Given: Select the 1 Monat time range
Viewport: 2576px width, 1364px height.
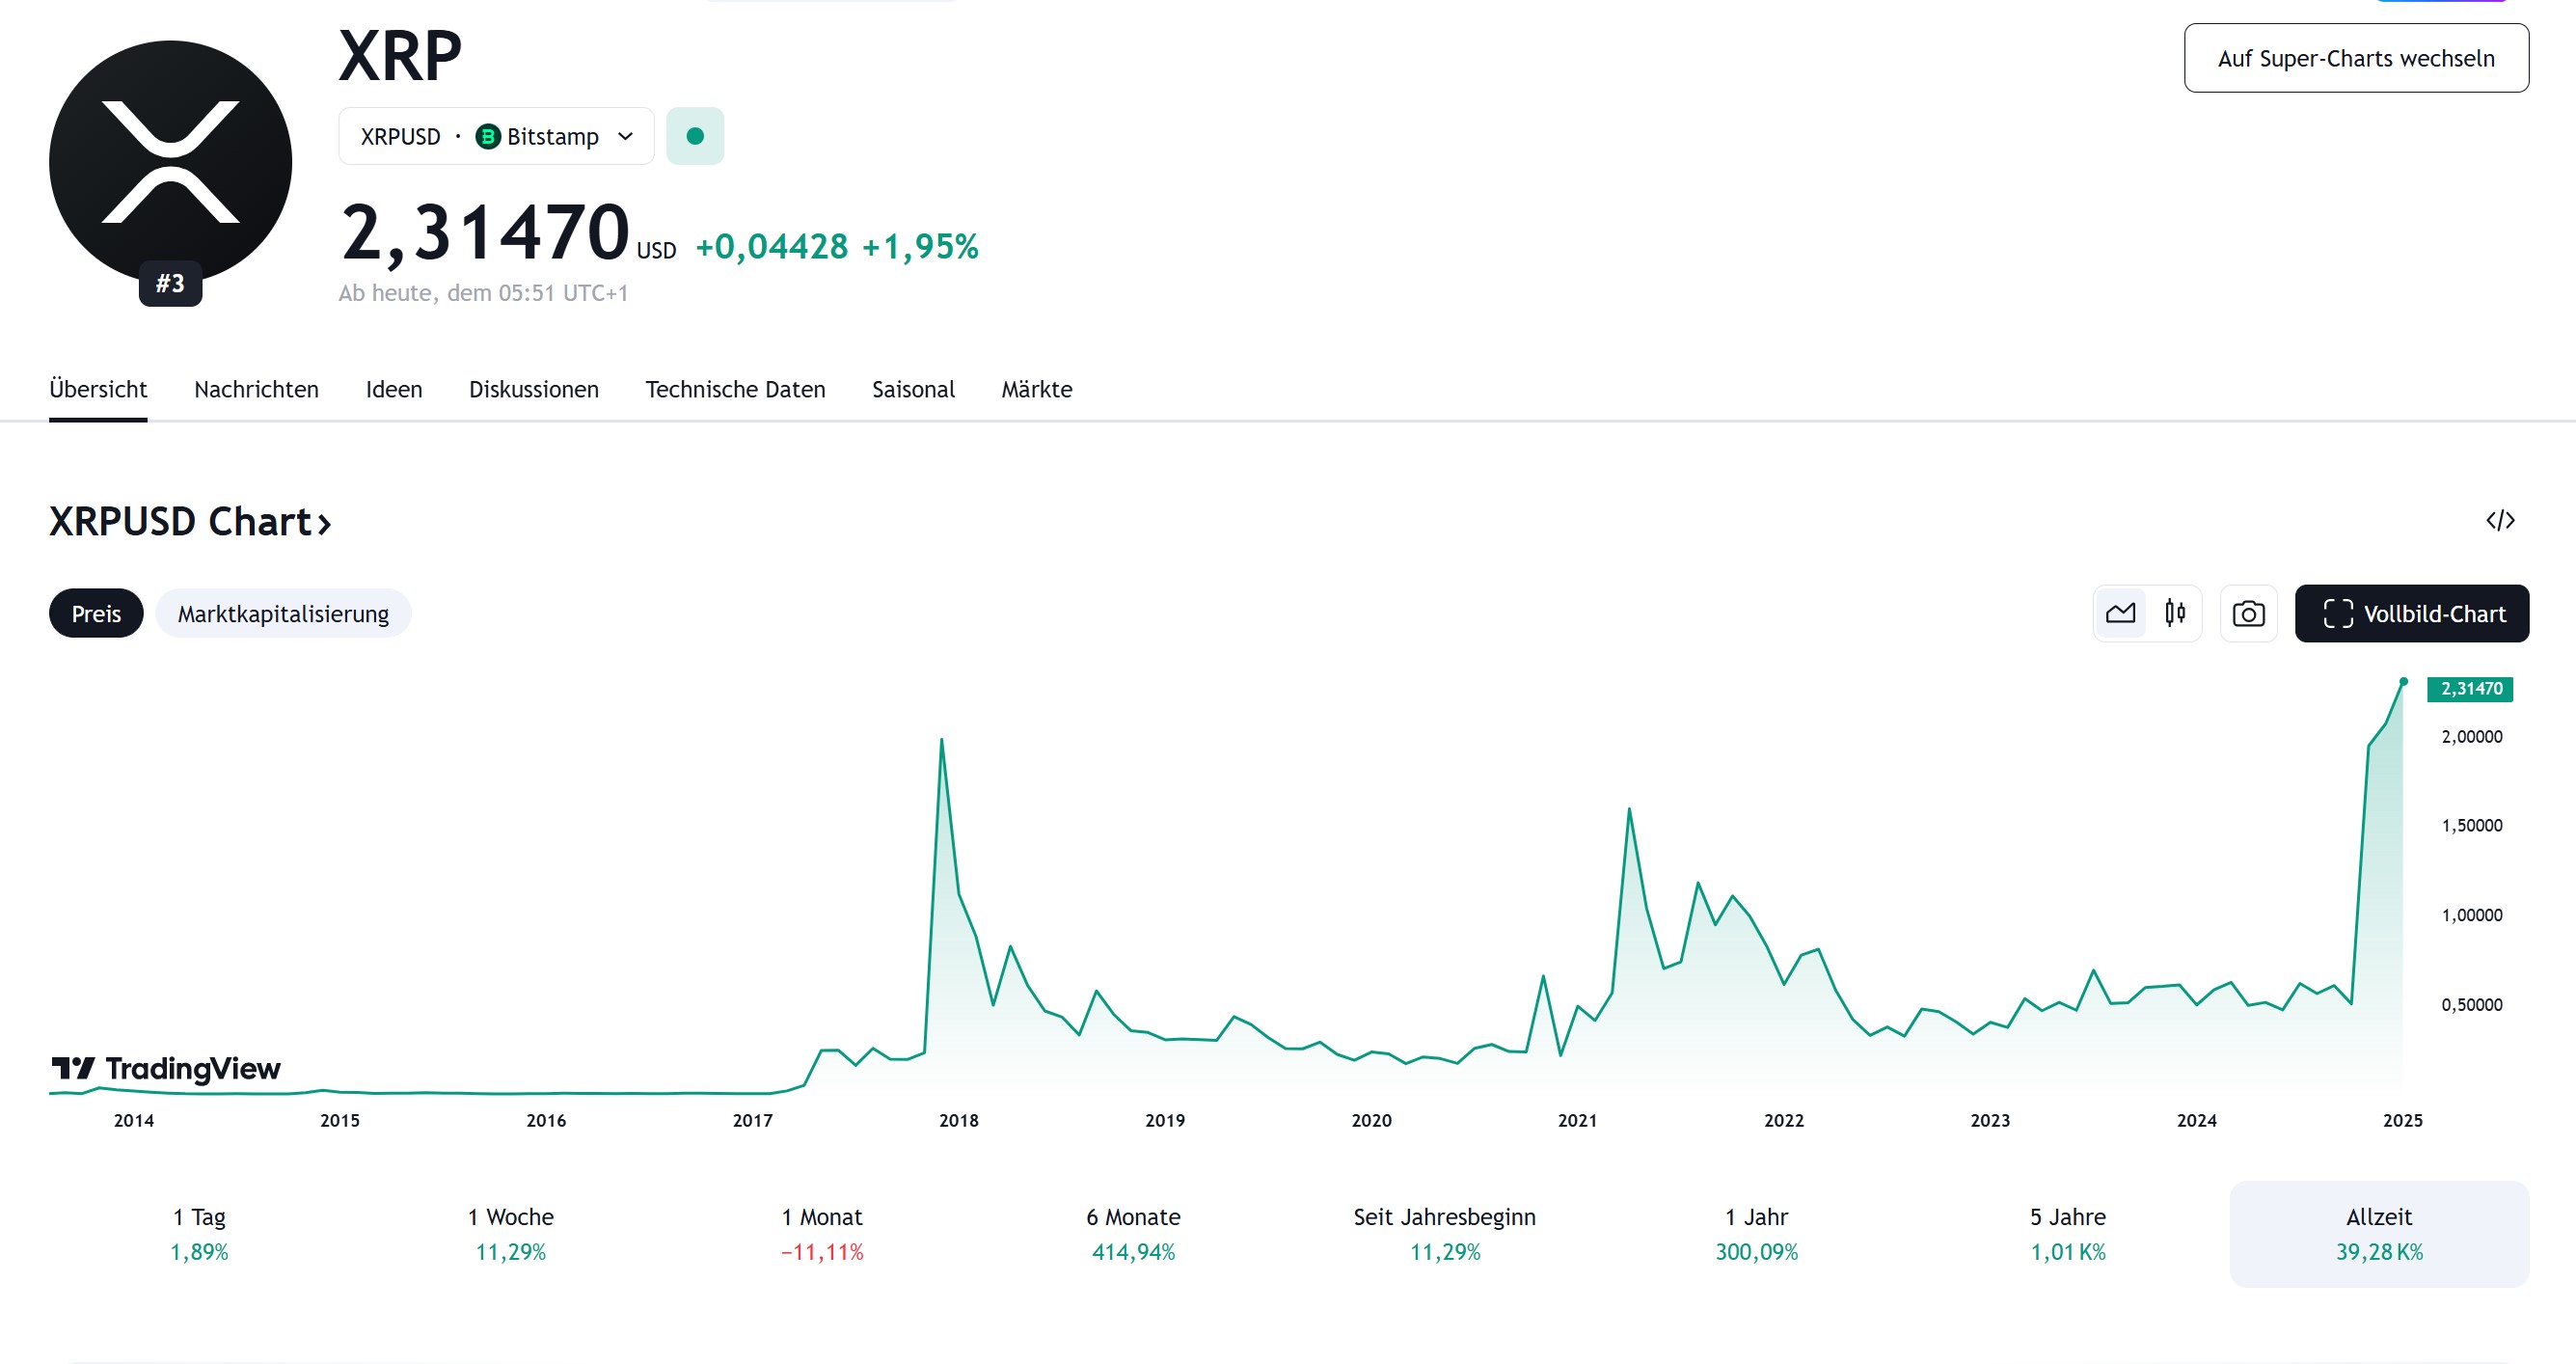Looking at the screenshot, I should pos(822,1233).
